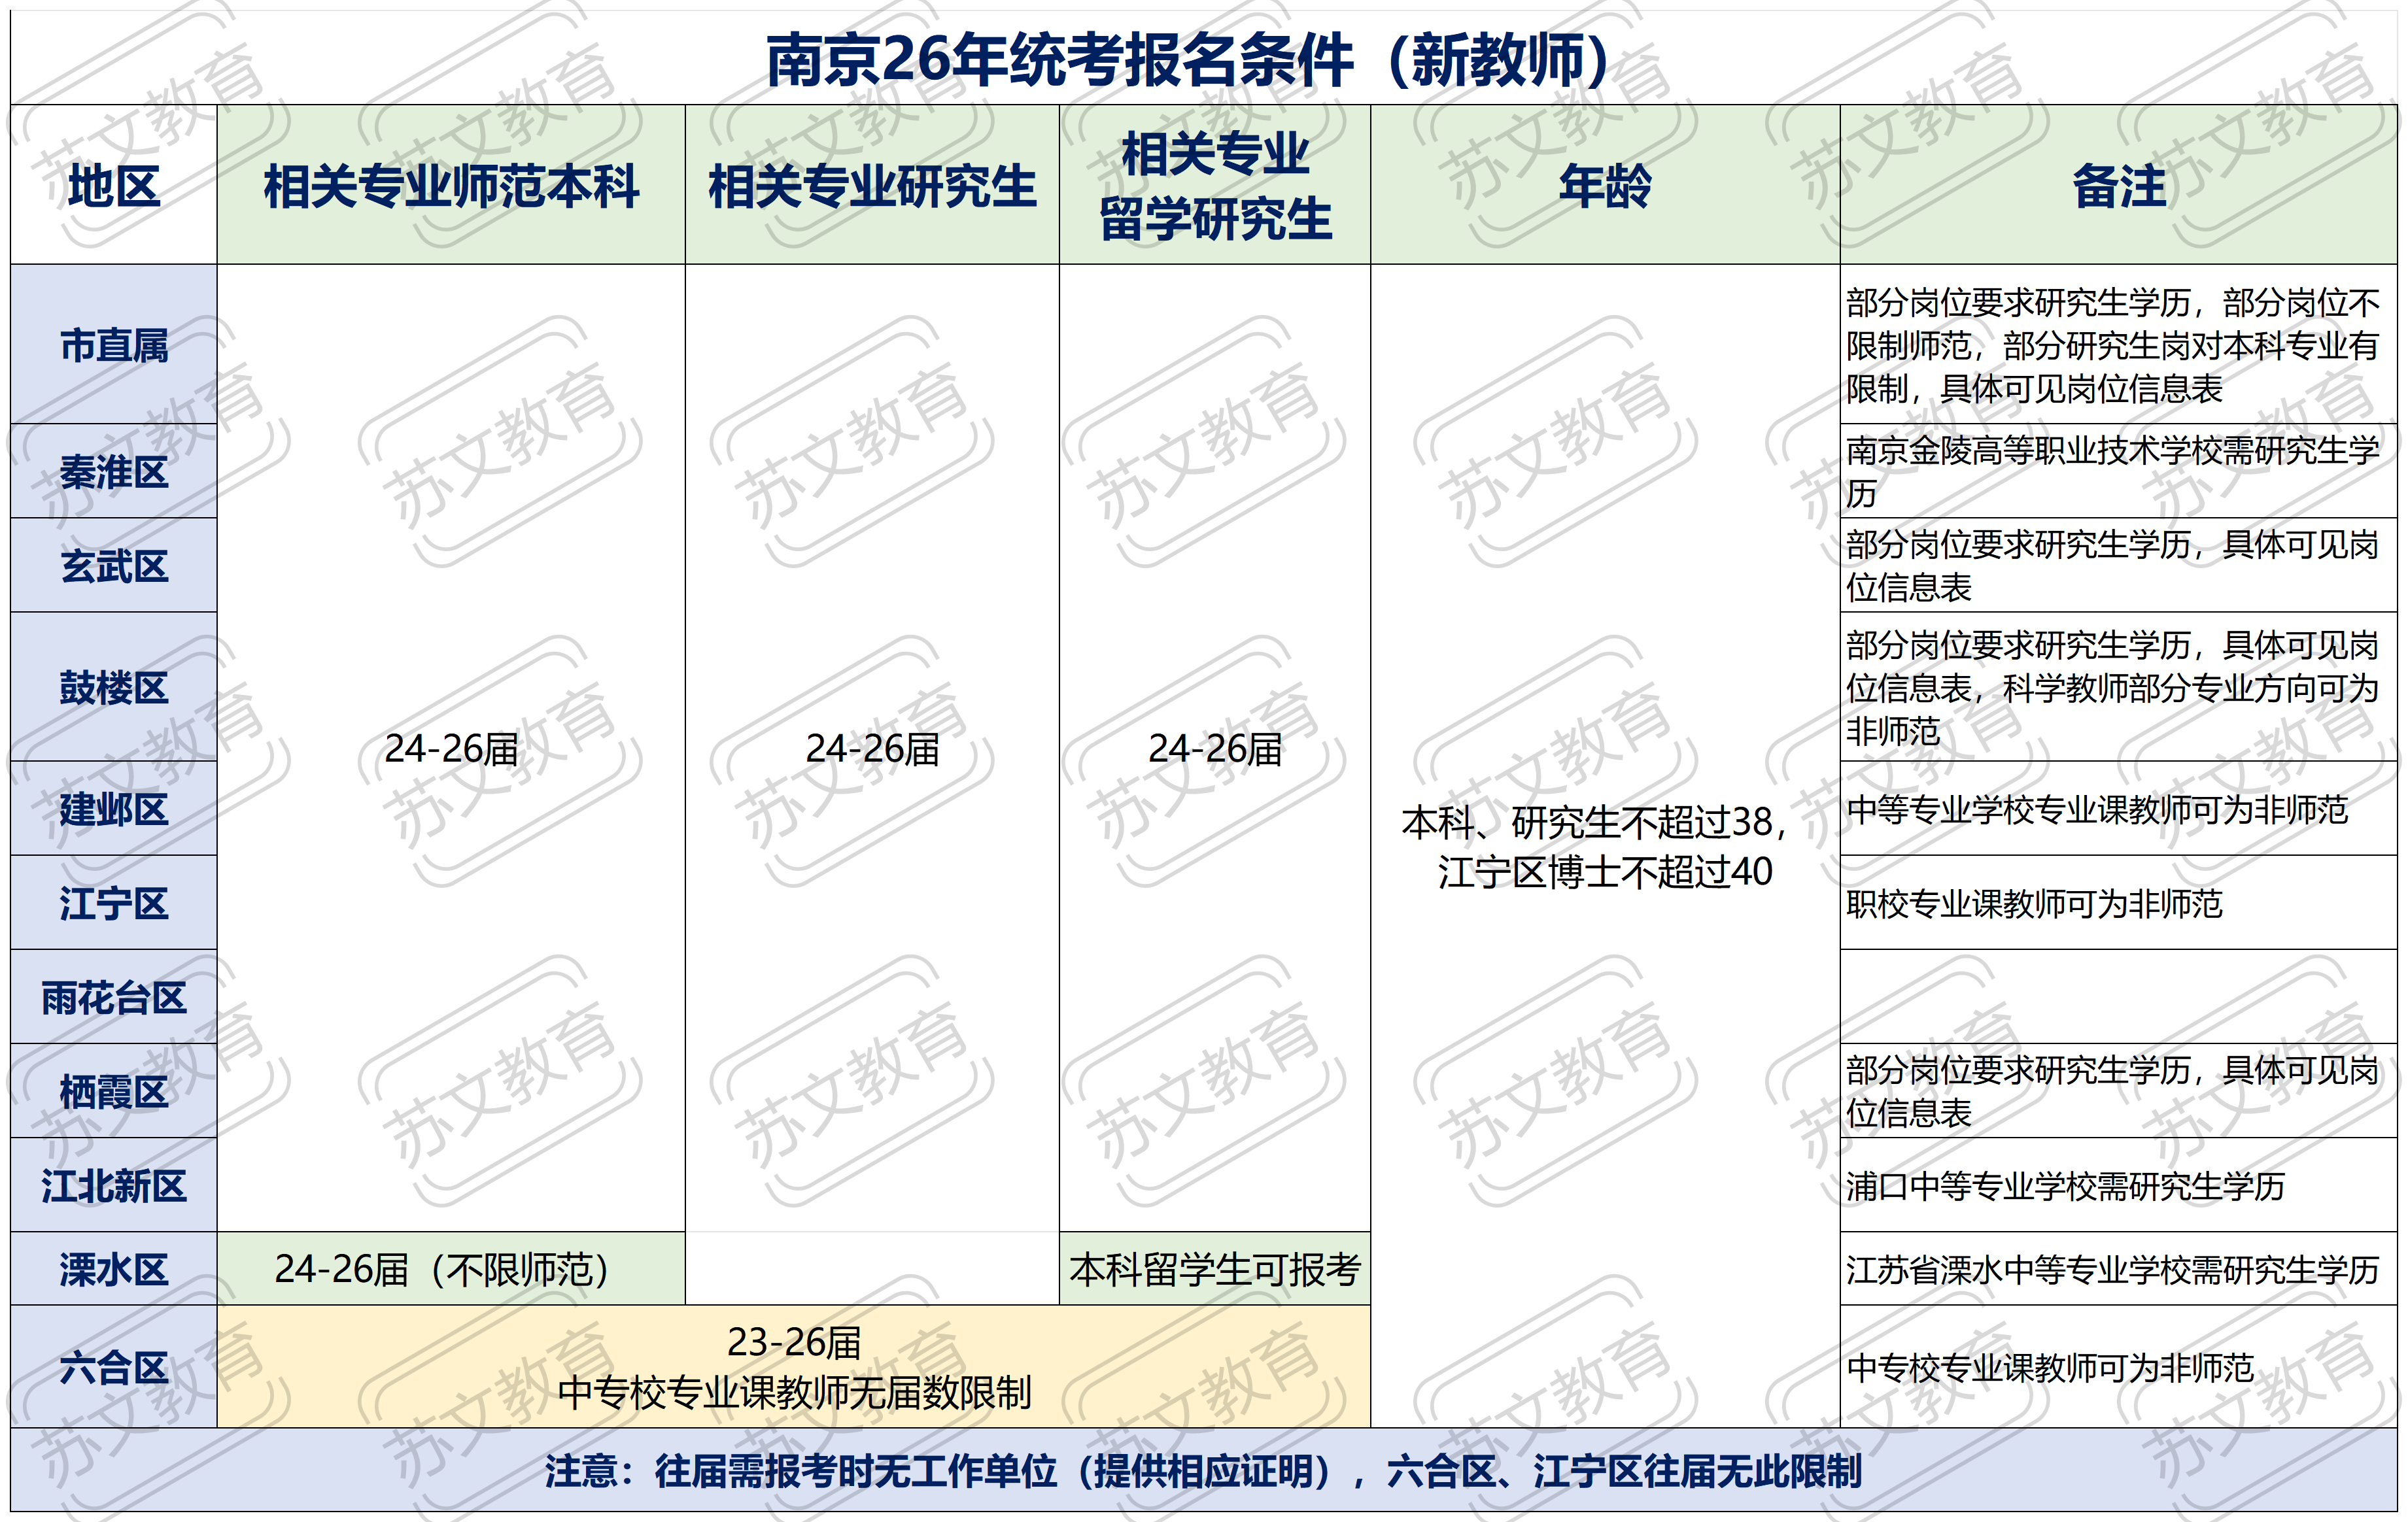Screen dimensions: 2408x1522
Task: Select the 江北新区 row label
Action: click(114, 1185)
